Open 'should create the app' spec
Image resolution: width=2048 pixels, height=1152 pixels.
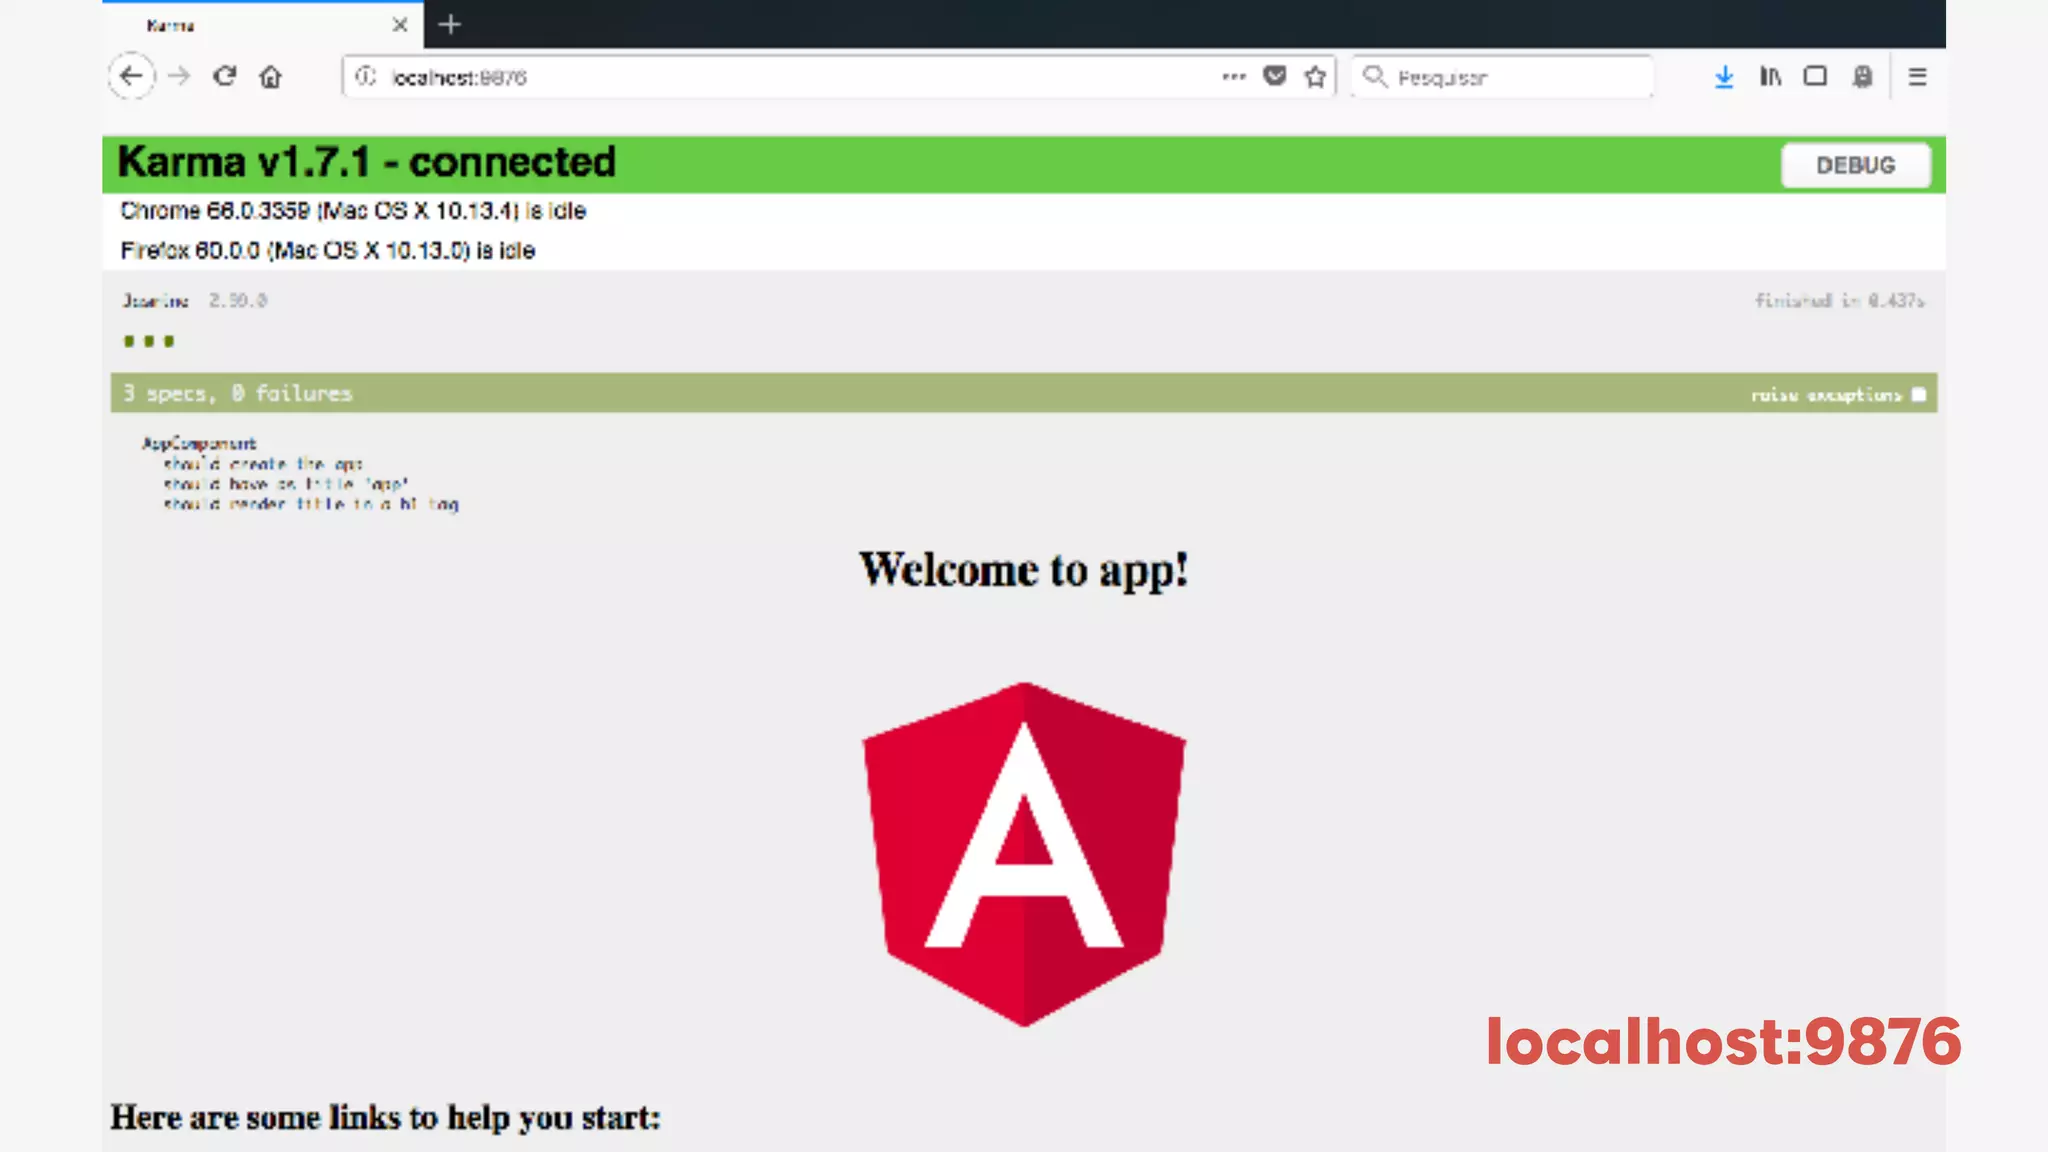263,464
